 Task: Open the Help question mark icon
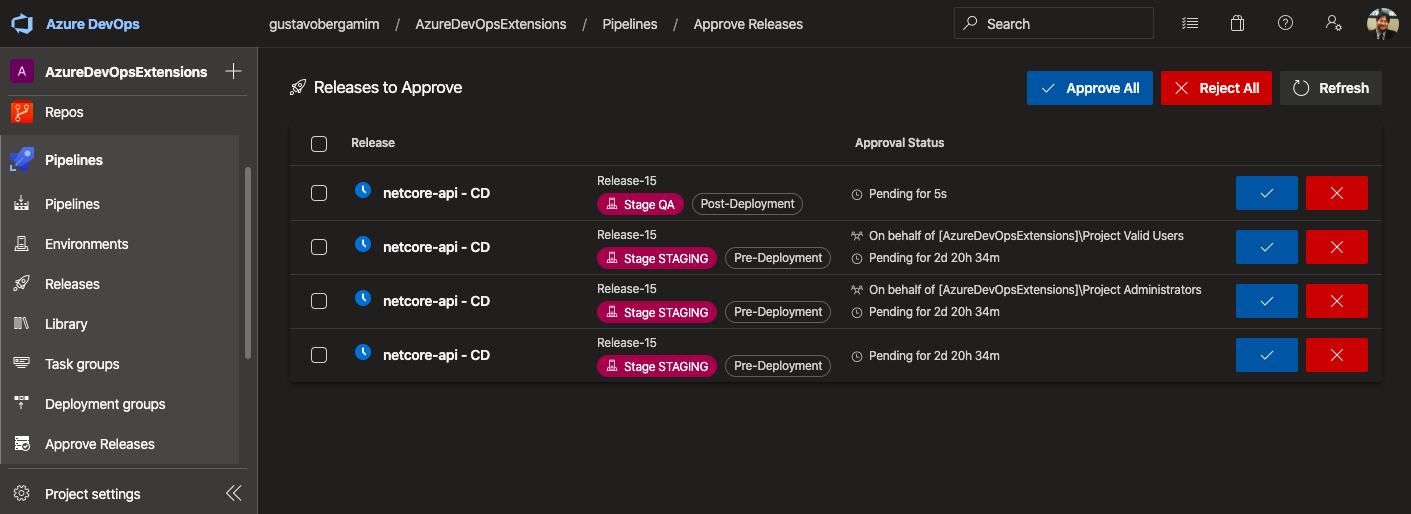click(x=1286, y=24)
